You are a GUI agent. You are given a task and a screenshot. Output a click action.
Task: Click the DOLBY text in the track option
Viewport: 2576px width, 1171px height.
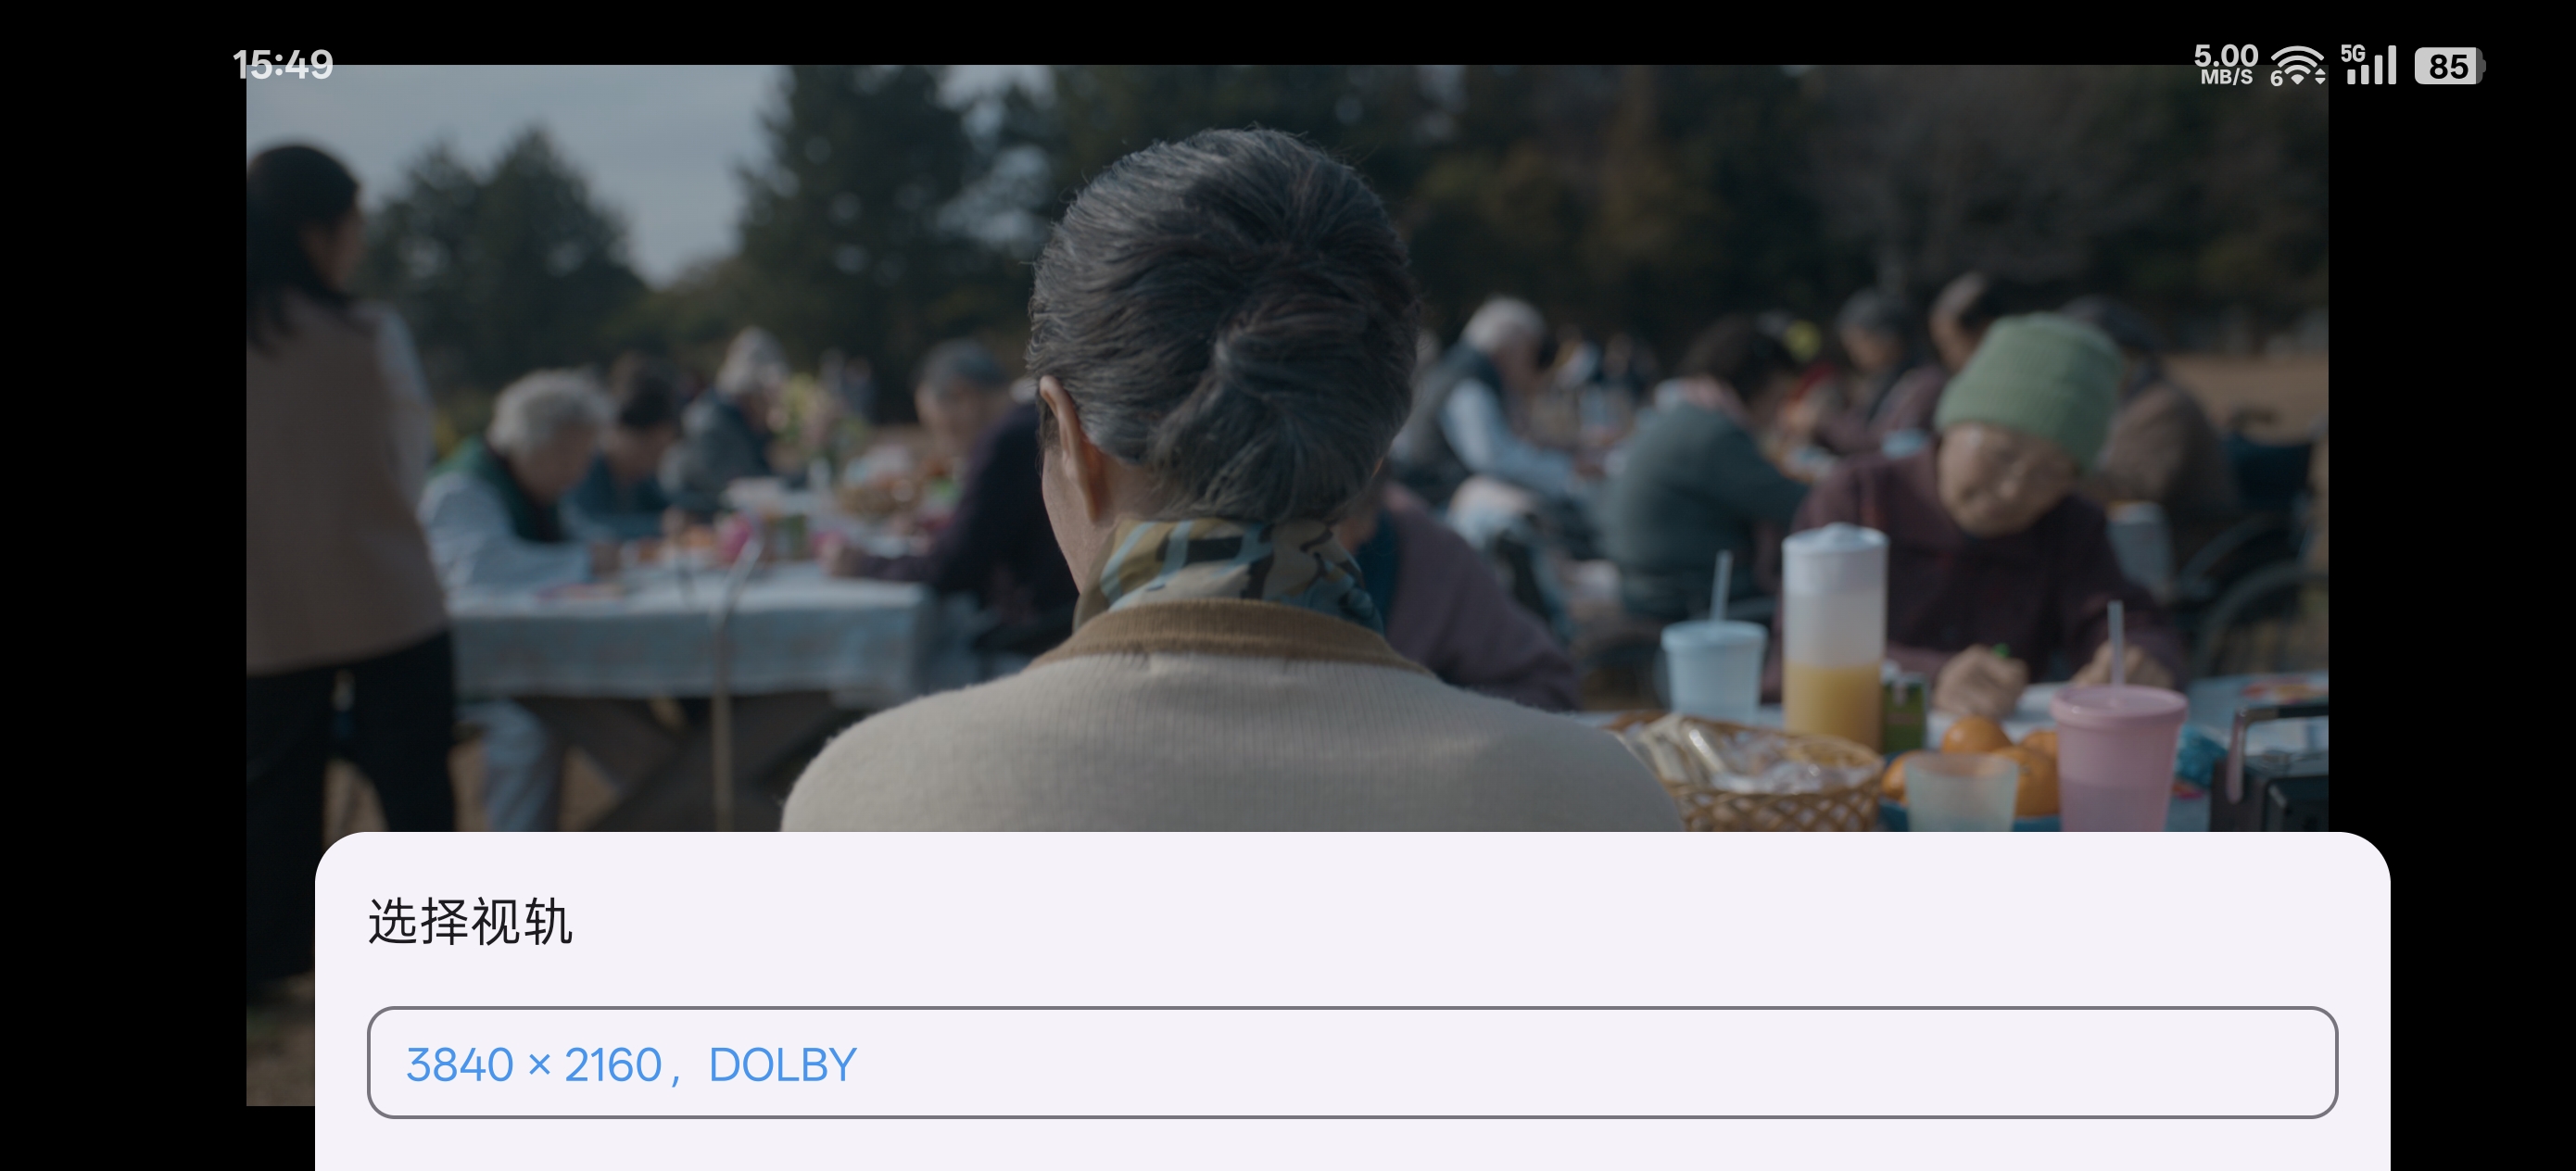point(782,1065)
